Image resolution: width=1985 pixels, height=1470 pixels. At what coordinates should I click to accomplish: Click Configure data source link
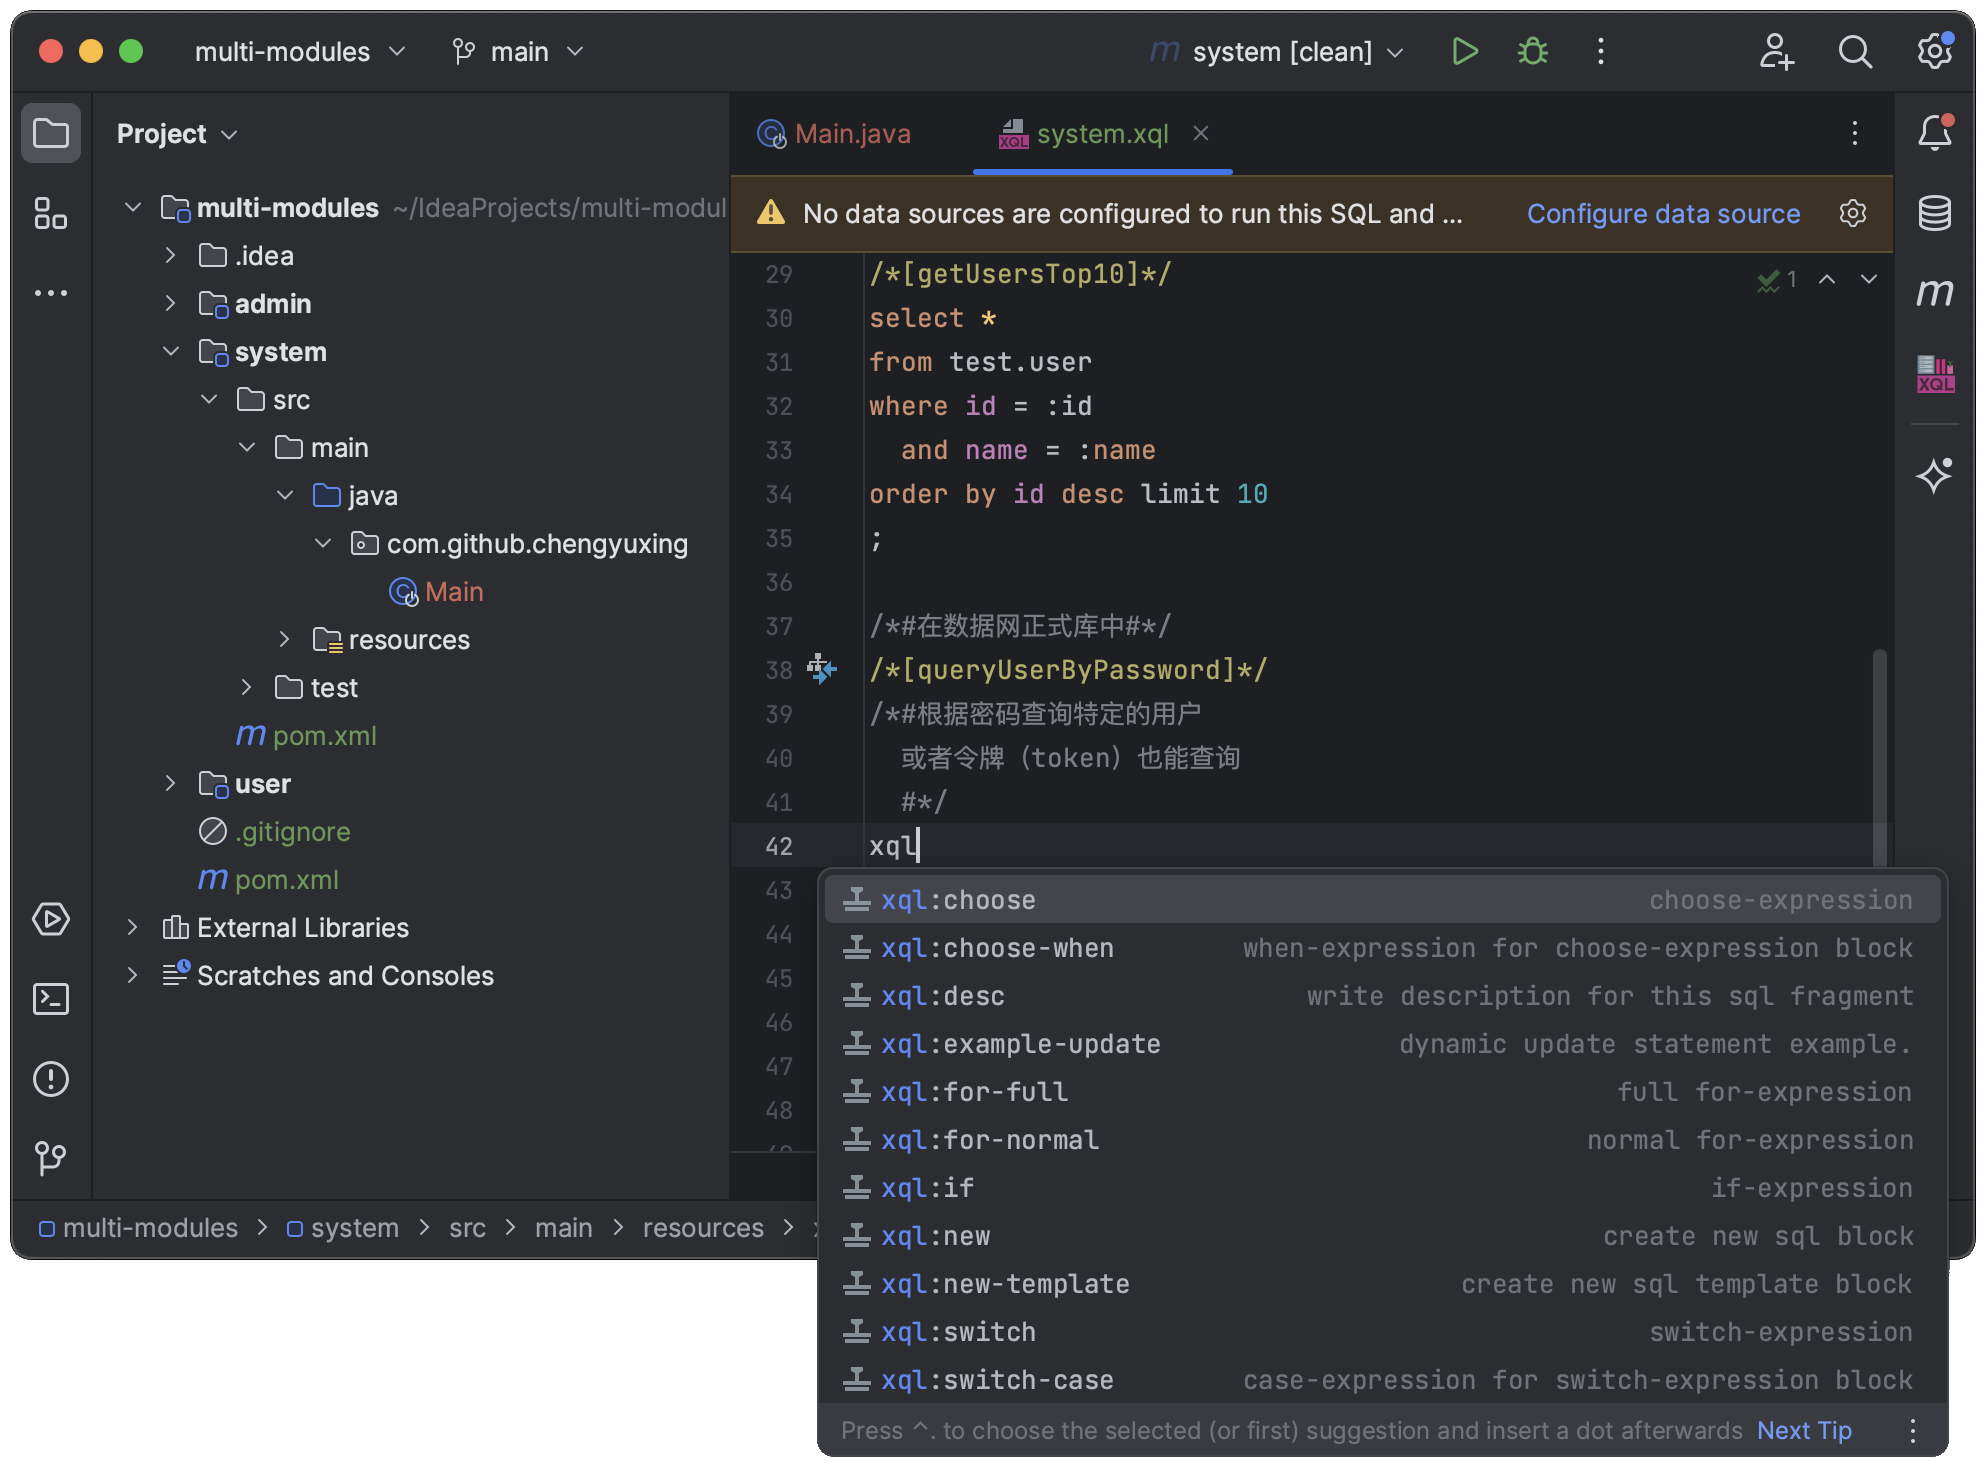tap(1663, 213)
